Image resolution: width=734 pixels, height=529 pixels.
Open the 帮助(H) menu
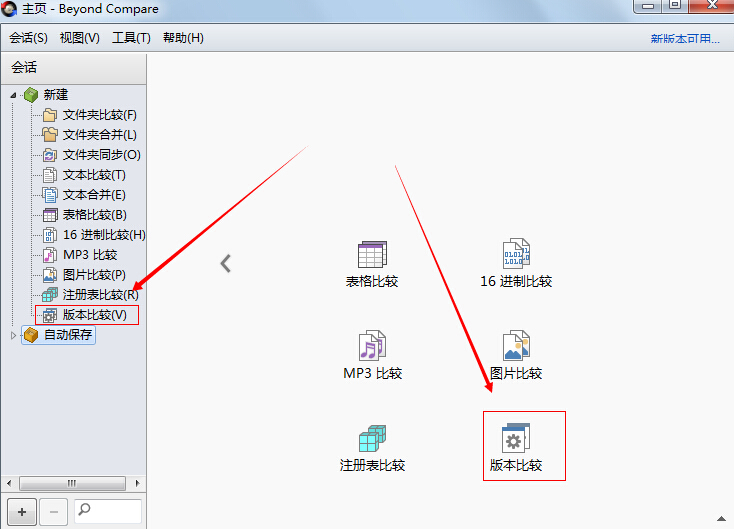tap(183, 38)
